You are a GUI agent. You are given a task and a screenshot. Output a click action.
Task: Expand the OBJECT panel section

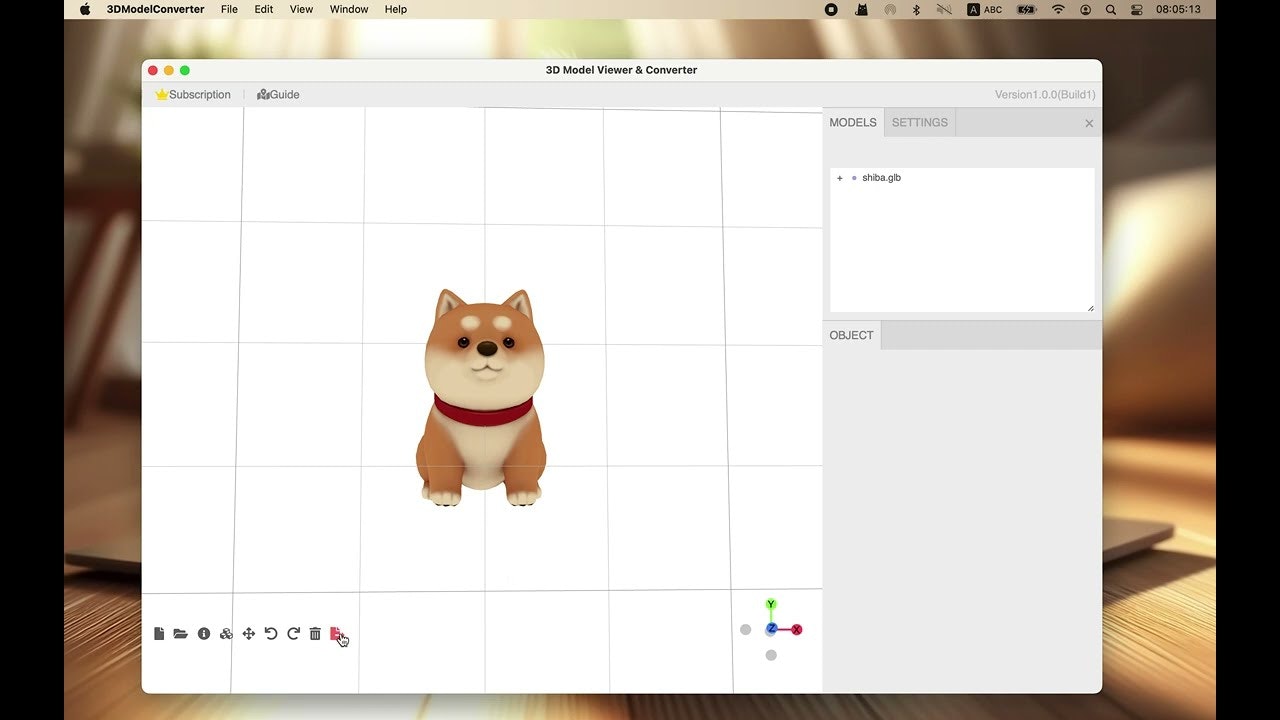click(851, 335)
